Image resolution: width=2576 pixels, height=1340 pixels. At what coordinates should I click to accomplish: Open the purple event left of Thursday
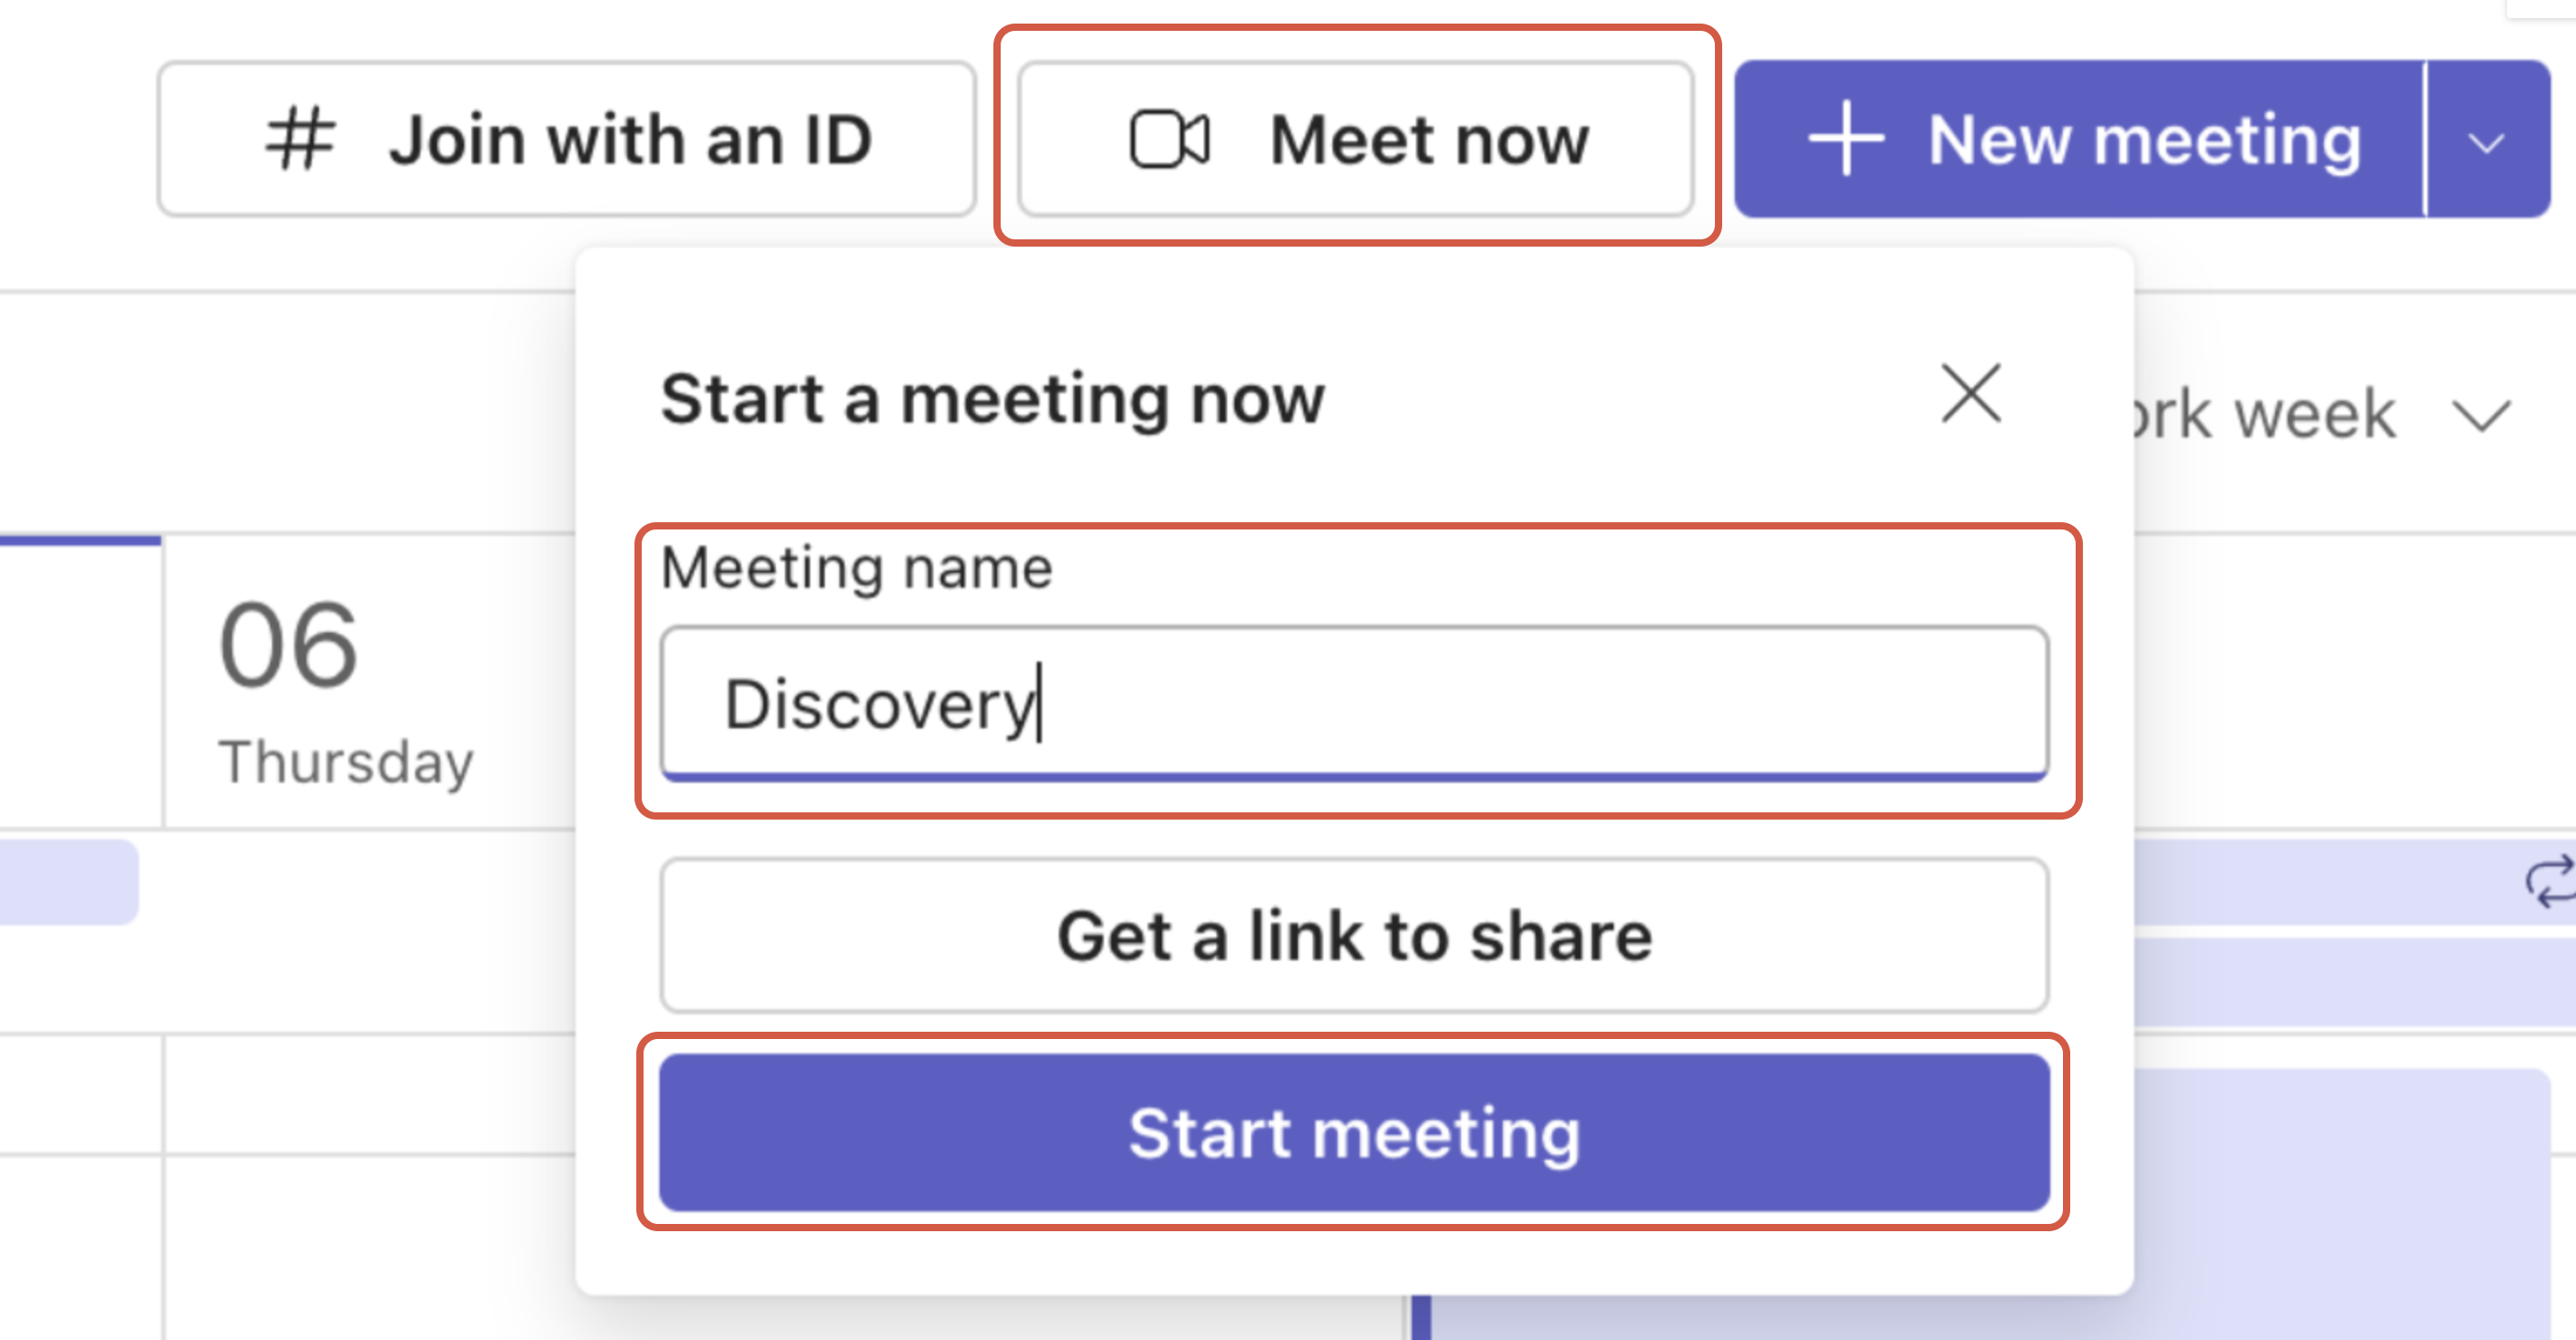tap(68, 881)
